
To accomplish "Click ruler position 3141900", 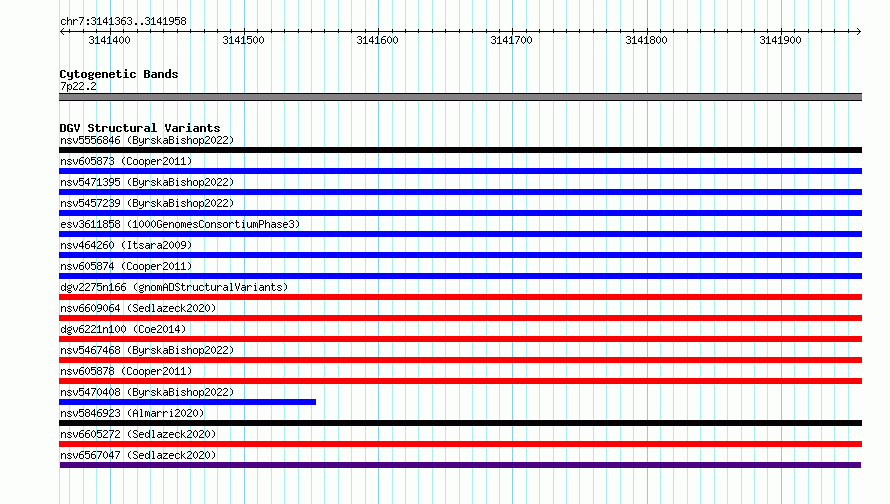I will coord(780,40).
